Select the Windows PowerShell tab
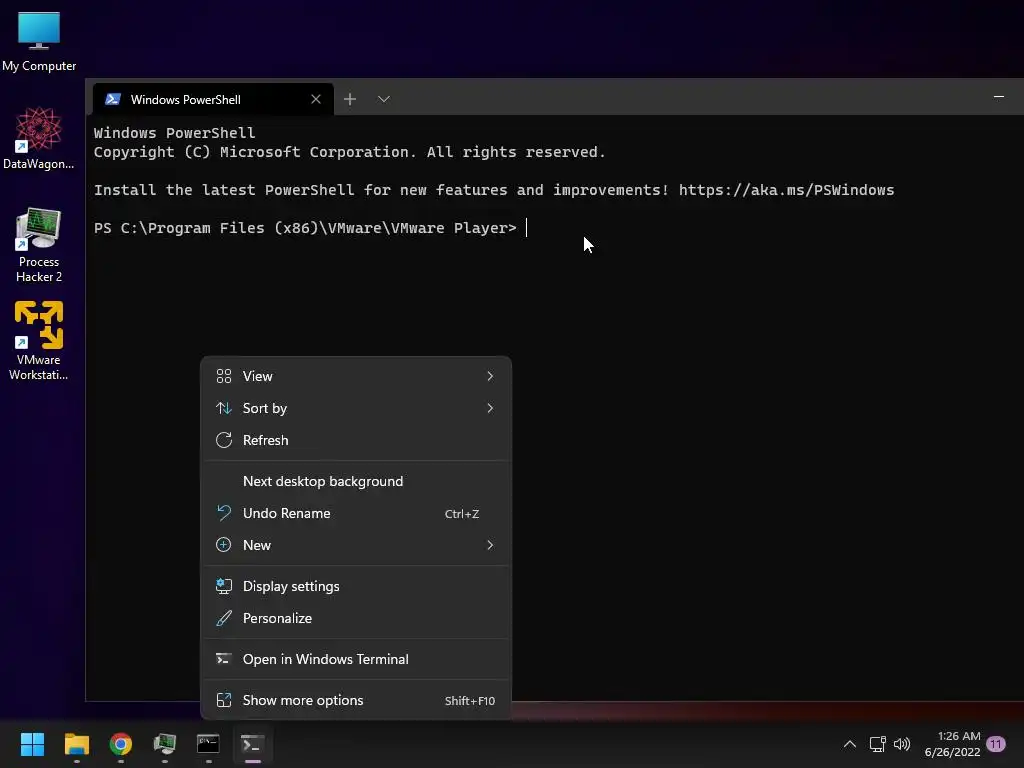This screenshot has width=1024, height=768. click(213, 99)
